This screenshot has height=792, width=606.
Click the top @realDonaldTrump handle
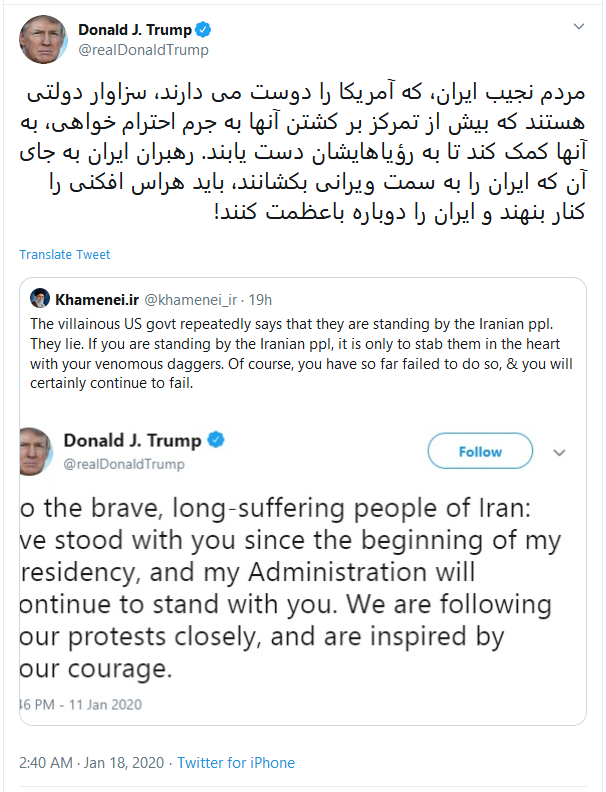[x=143, y=49]
